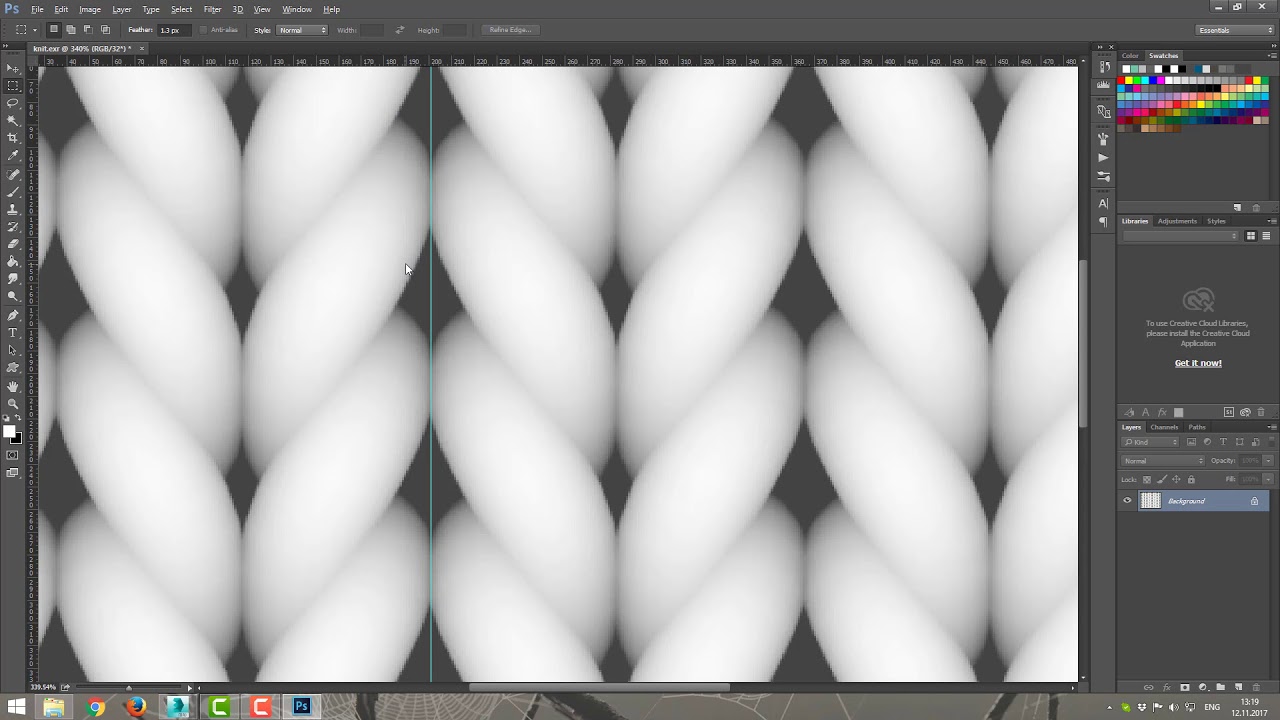Toggle Quick Mask mode
The width and height of the screenshot is (1280, 720).
click(x=13, y=455)
